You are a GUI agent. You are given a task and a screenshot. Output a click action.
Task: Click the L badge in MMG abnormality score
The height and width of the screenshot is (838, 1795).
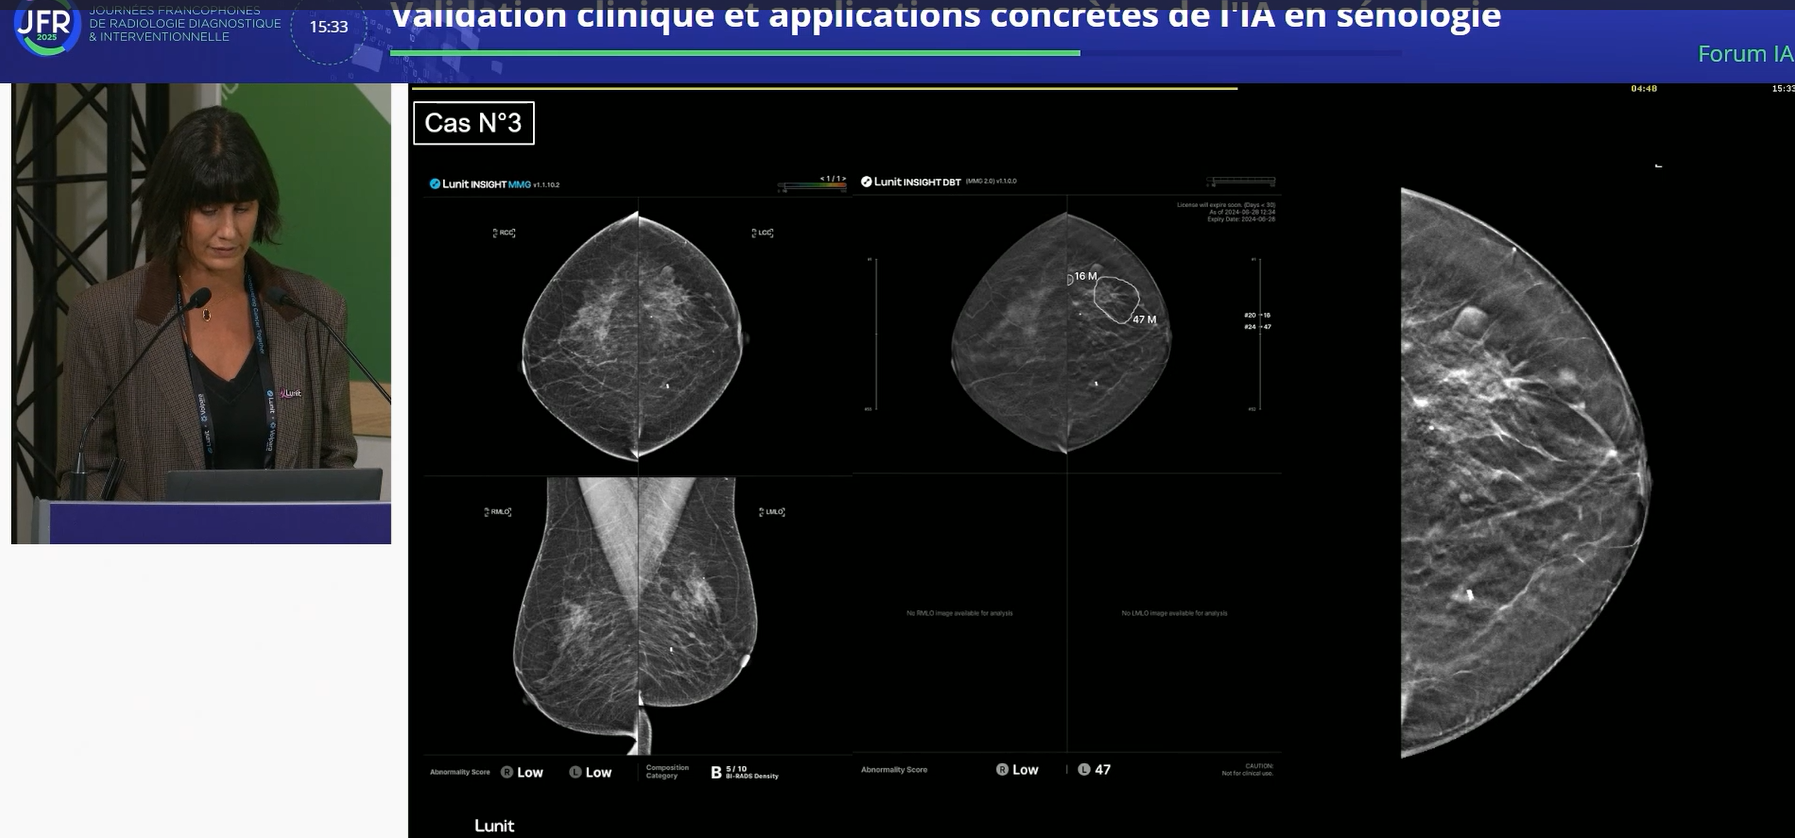pyautogui.click(x=575, y=772)
